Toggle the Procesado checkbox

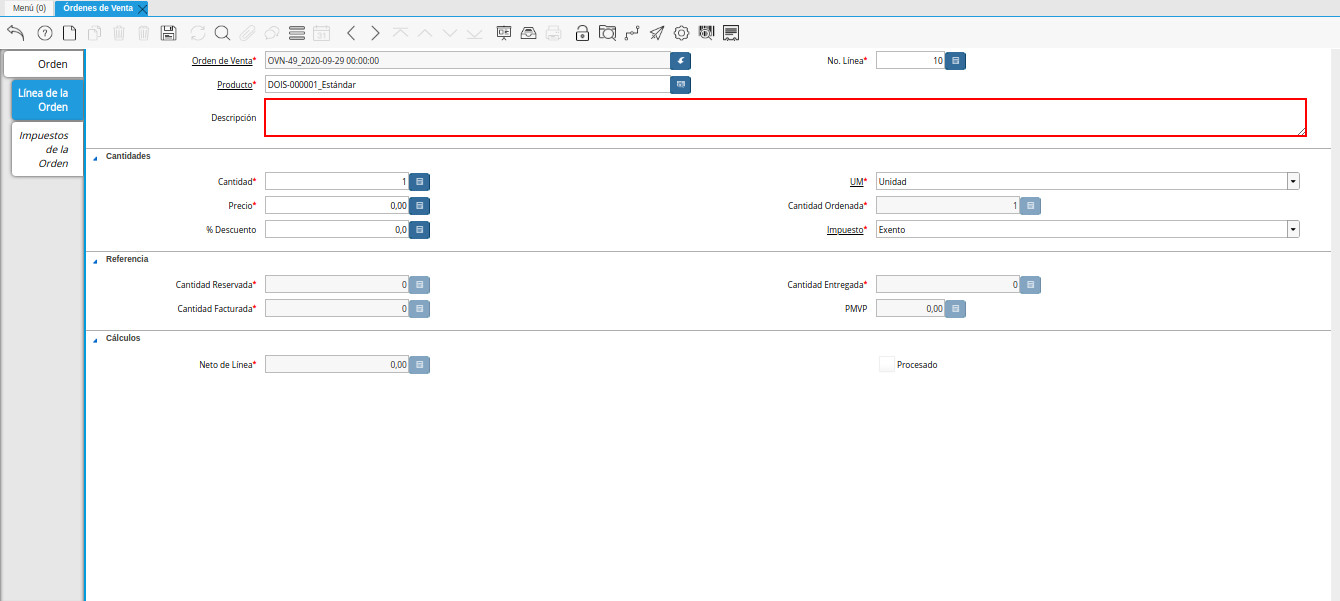(886, 365)
